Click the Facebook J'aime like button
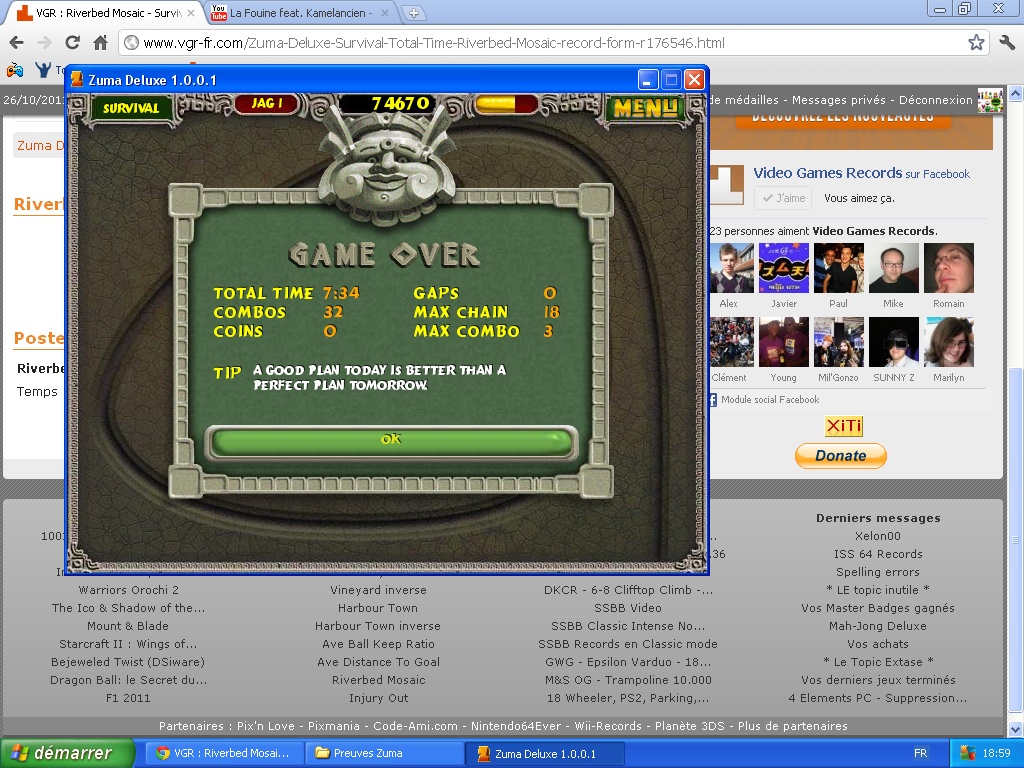Screen dimensions: 1024x768 (x=782, y=198)
